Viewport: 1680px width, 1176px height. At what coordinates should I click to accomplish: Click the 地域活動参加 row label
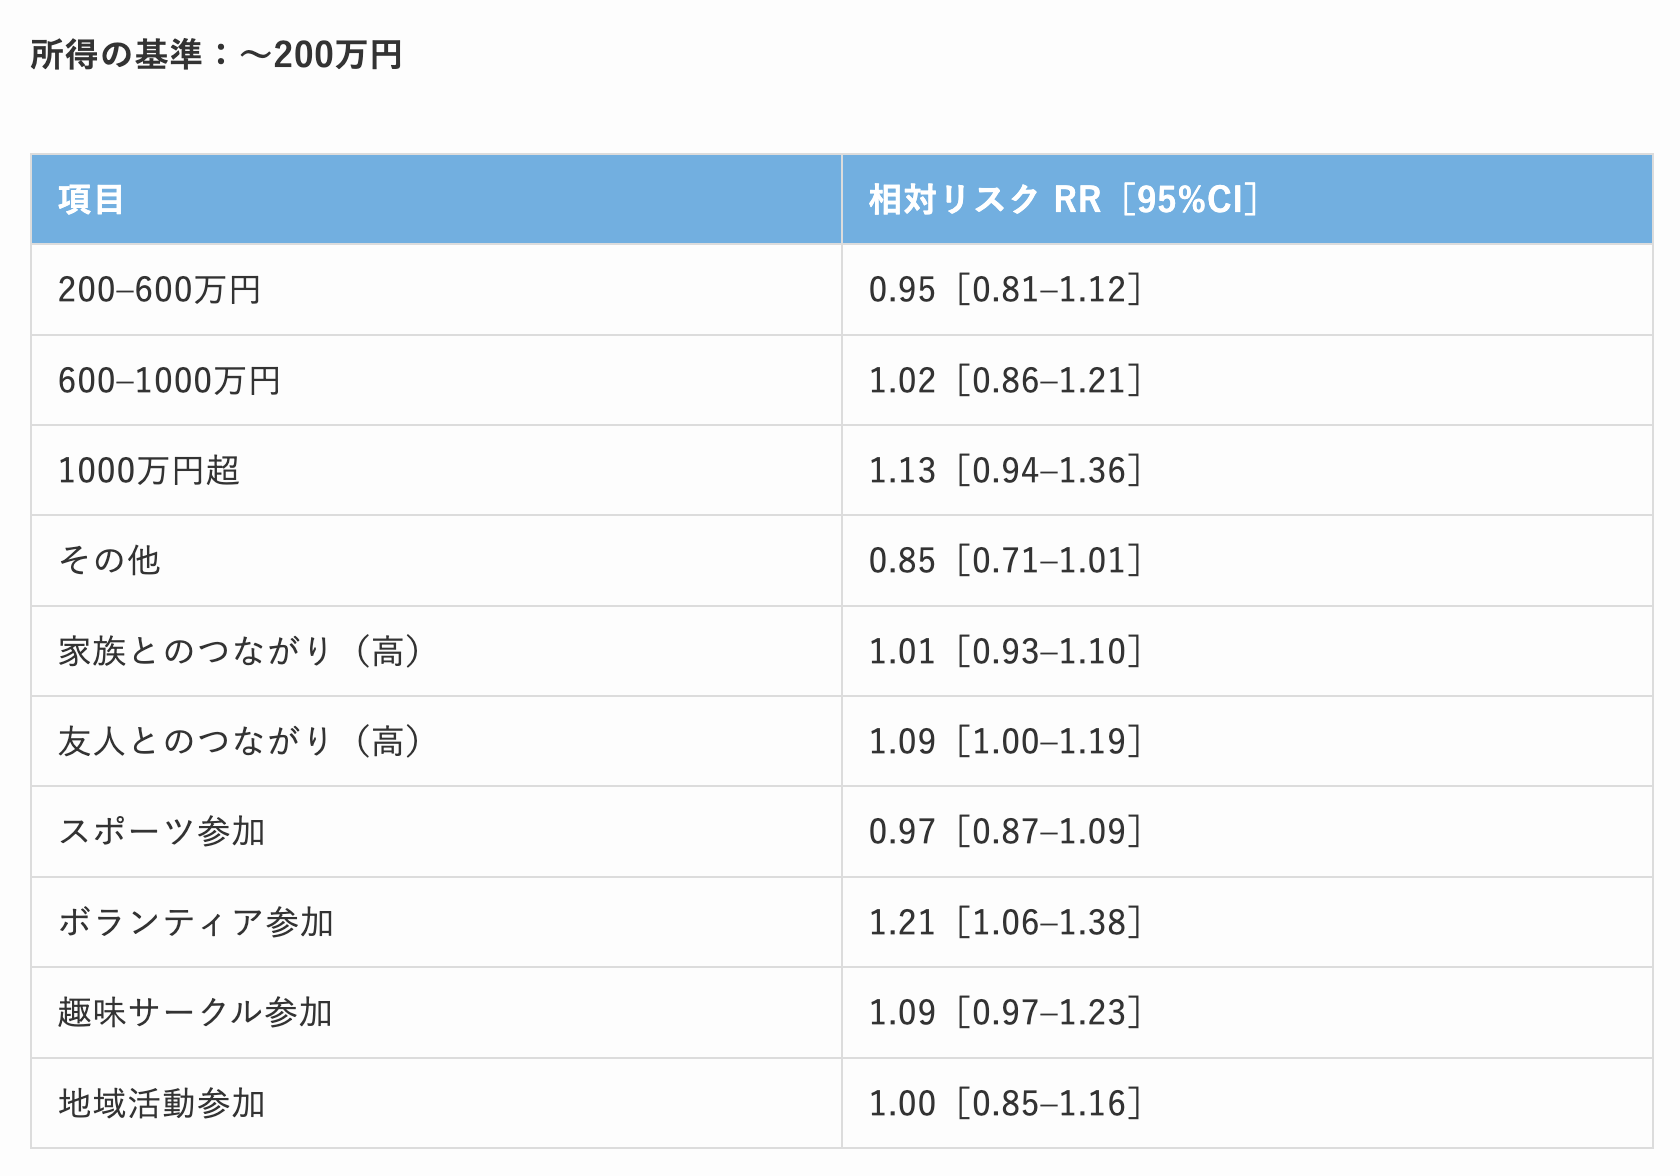pyautogui.click(x=162, y=1104)
